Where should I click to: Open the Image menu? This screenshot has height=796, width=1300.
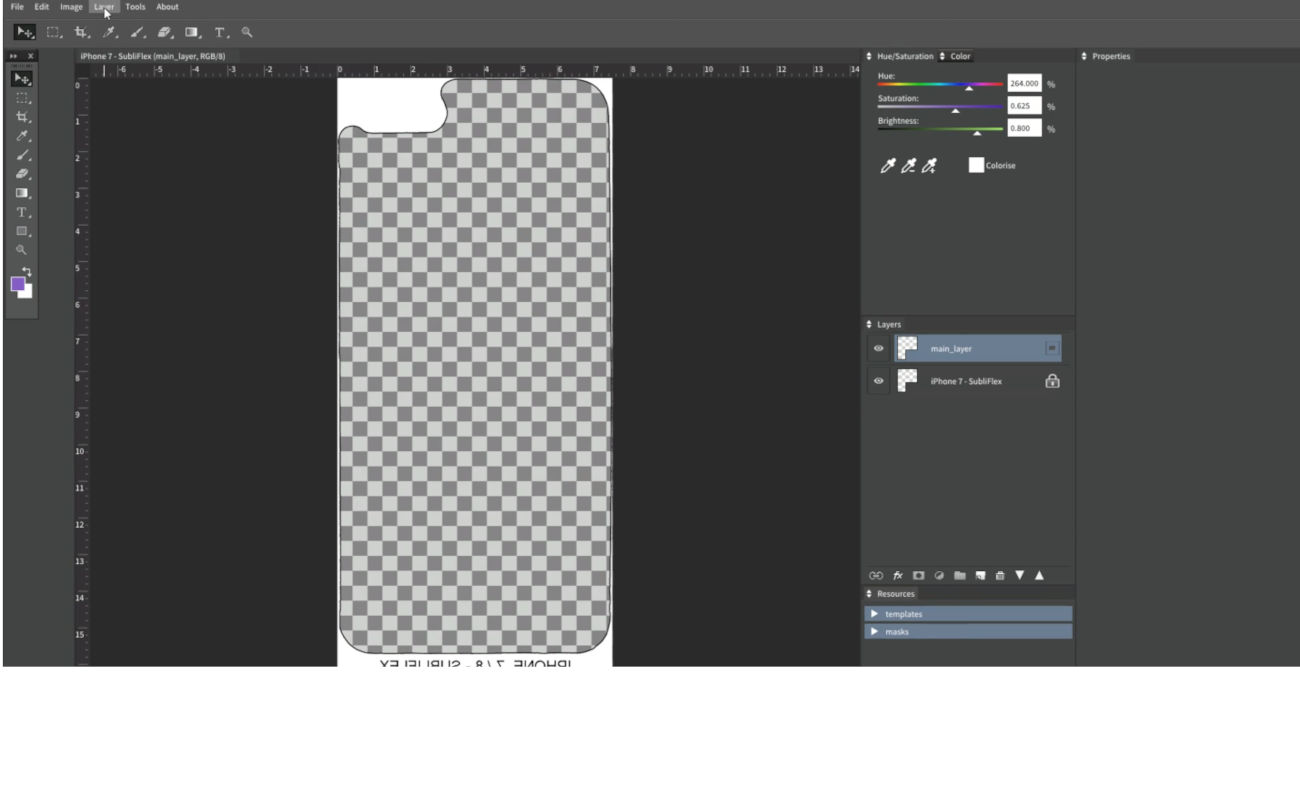[x=71, y=7]
